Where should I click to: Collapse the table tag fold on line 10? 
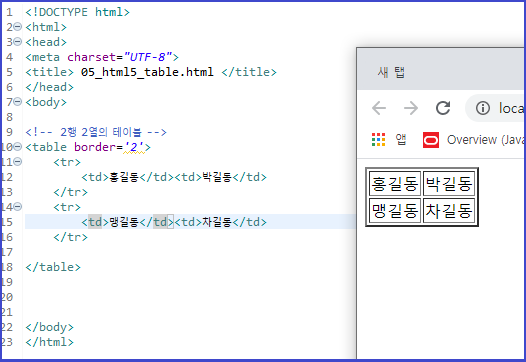click(x=18, y=147)
